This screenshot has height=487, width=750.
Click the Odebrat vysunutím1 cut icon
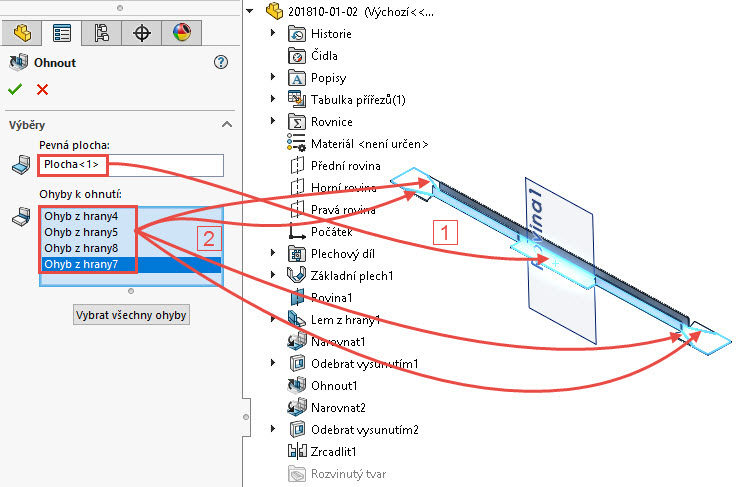tap(298, 364)
